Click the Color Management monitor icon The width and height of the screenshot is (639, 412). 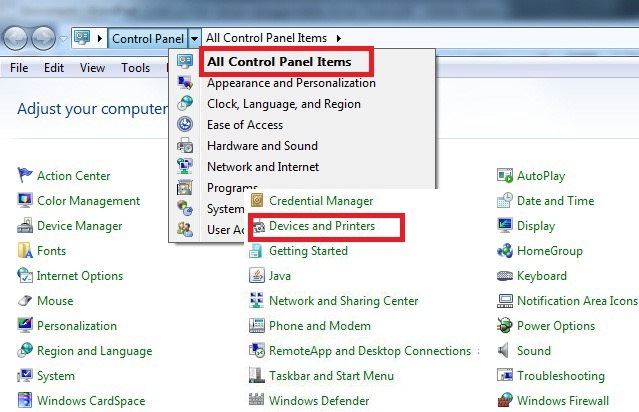click(25, 200)
